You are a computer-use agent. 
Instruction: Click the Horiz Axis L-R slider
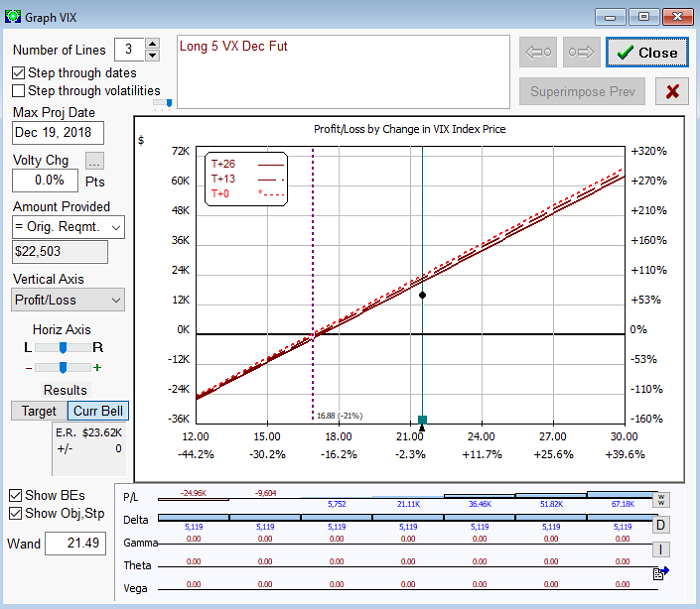[x=63, y=347]
